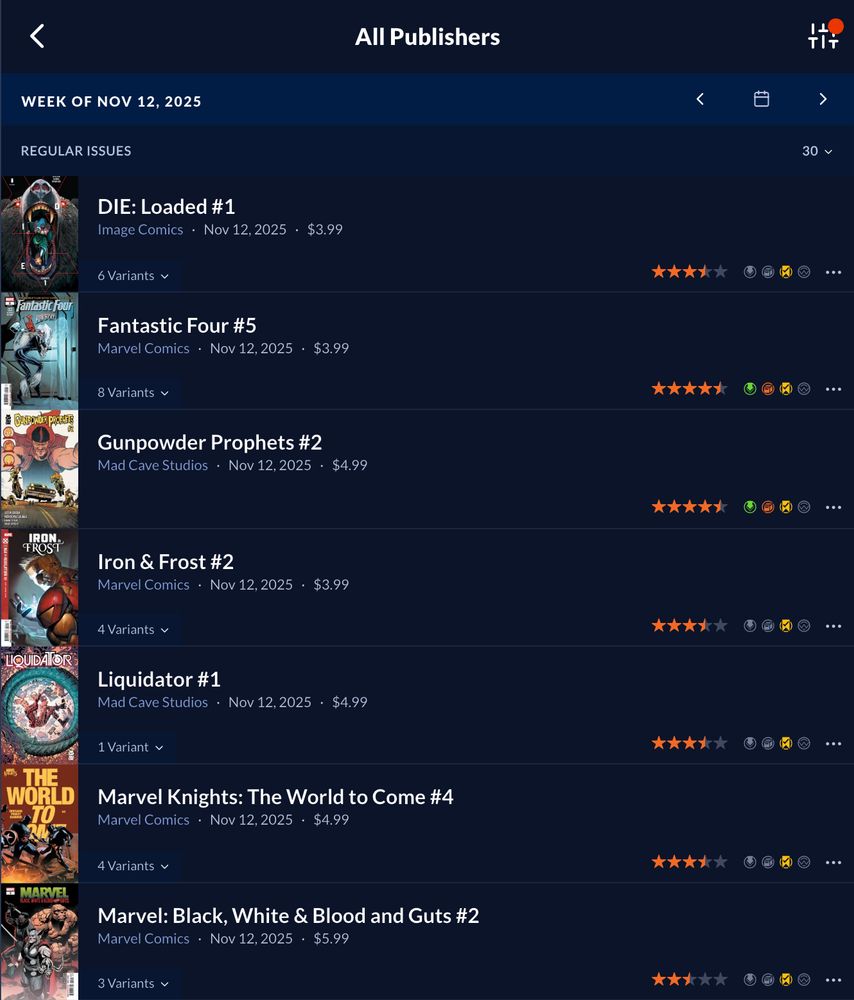Open Marvel Knights: The World to Come #4
The height and width of the screenshot is (1000, 854).
pyautogui.click(x=276, y=797)
